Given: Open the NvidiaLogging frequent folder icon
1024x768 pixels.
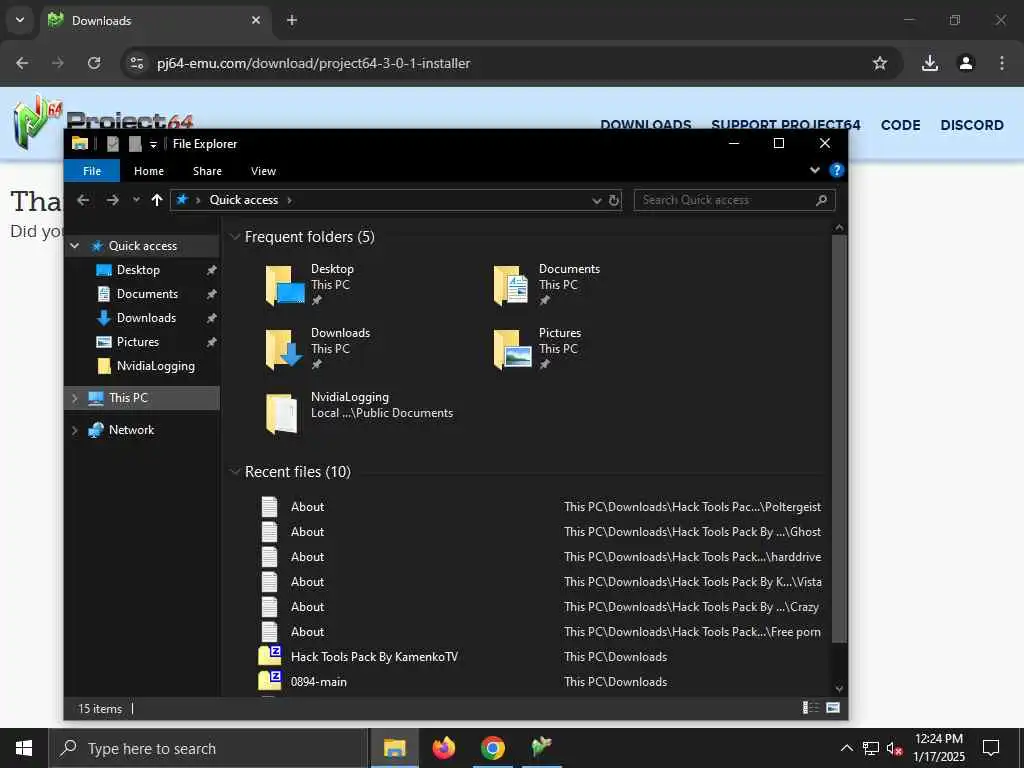Looking at the screenshot, I should click(282, 413).
